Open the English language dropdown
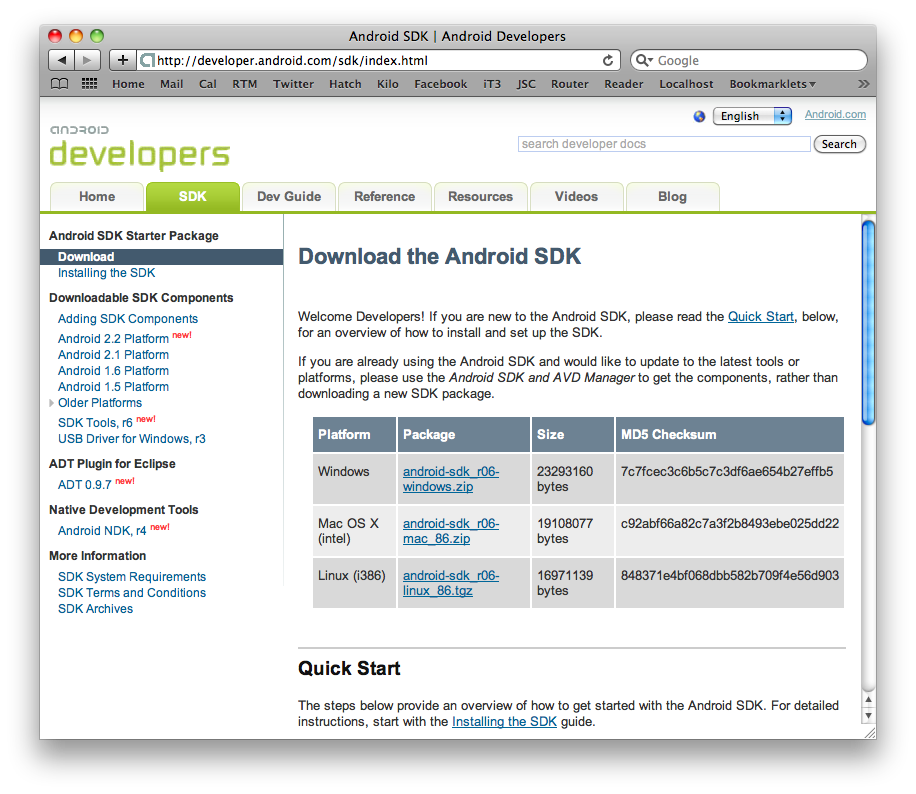Image resolution: width=916 pixels, height=794 pixels. (752, 116)
